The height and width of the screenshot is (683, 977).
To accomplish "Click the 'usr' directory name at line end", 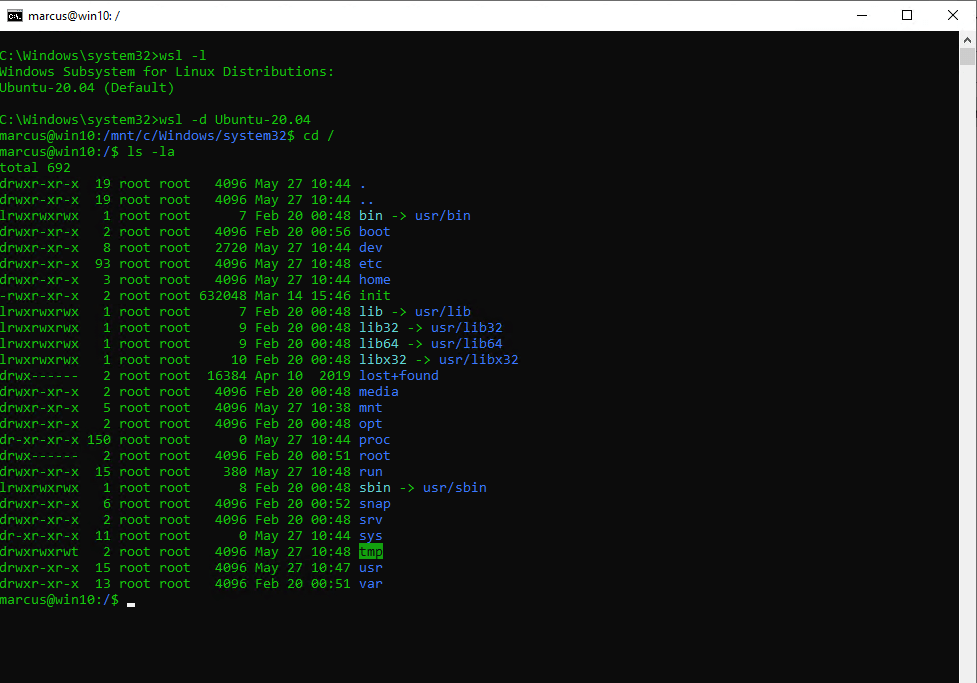I will 371,568.
